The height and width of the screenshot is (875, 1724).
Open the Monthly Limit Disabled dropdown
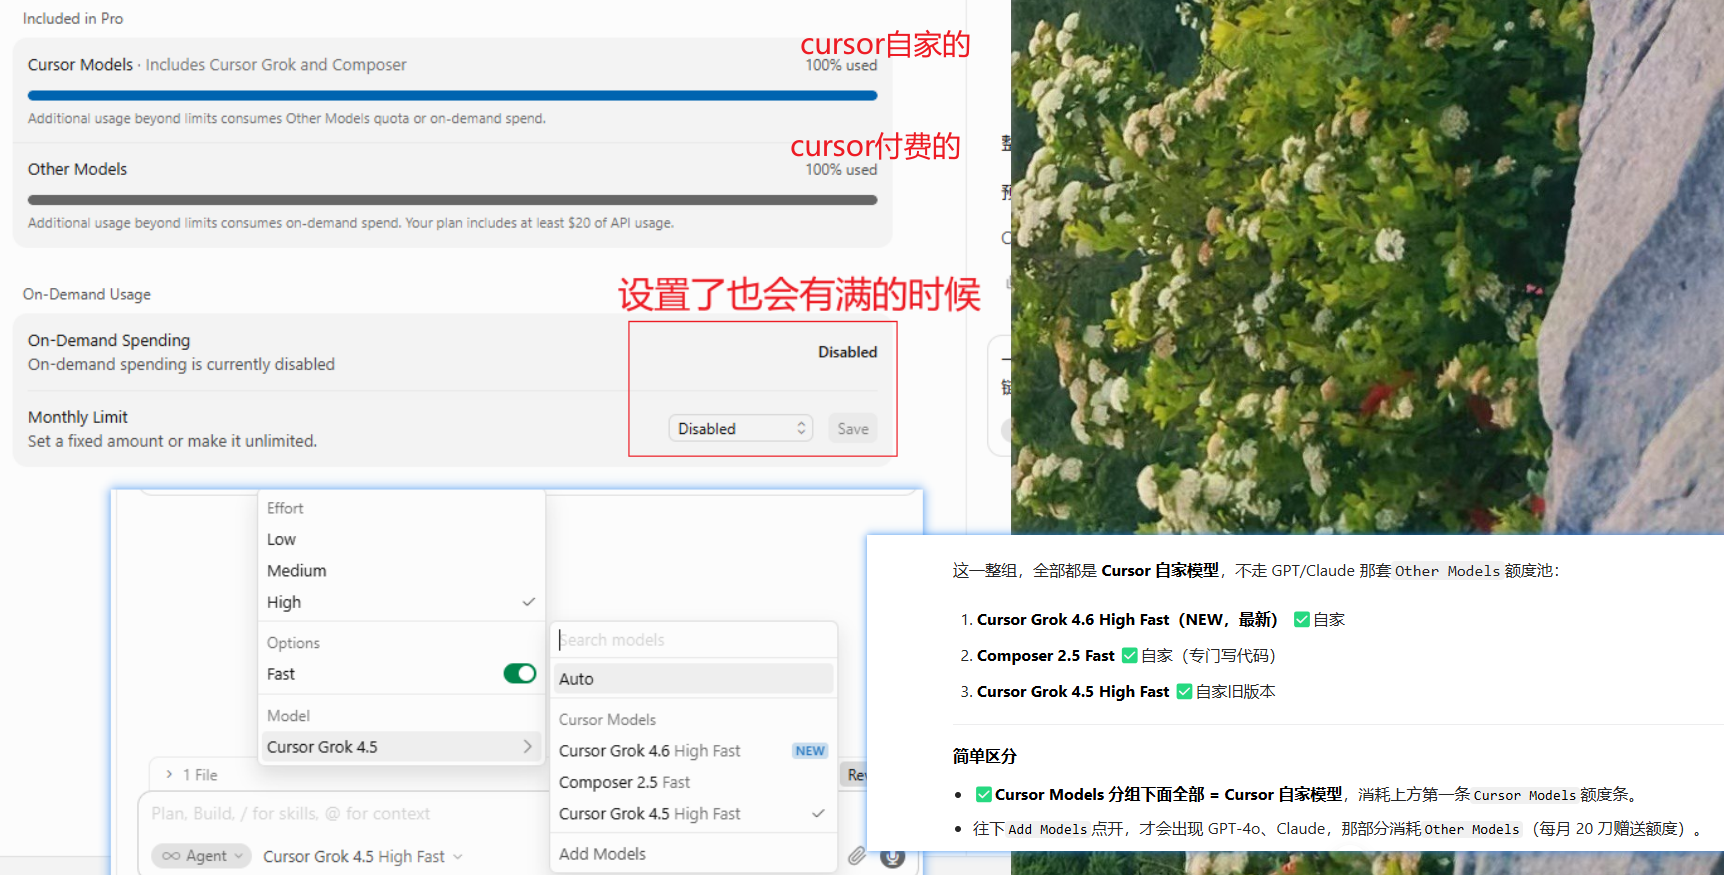click(740, 429)
